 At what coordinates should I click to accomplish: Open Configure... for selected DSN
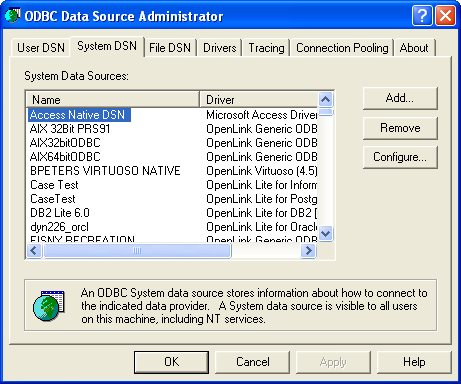point(400,157)
